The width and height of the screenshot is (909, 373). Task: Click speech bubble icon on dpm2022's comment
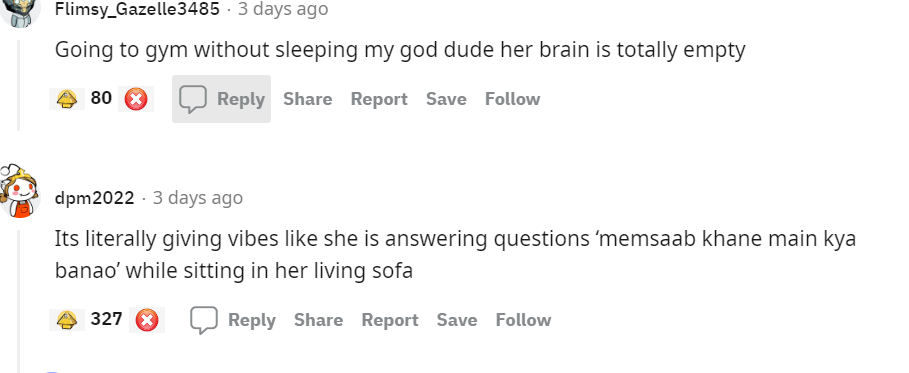(204, 320)
